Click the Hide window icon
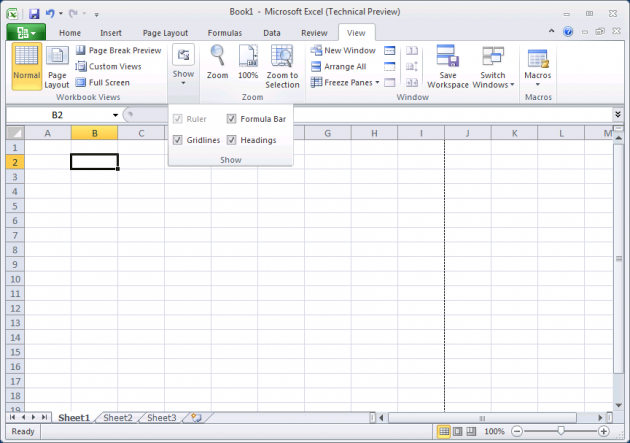 [390, 66]
